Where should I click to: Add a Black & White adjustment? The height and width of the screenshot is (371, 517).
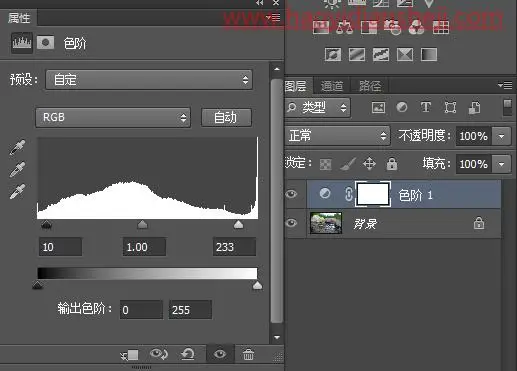[x=369, y=27]
